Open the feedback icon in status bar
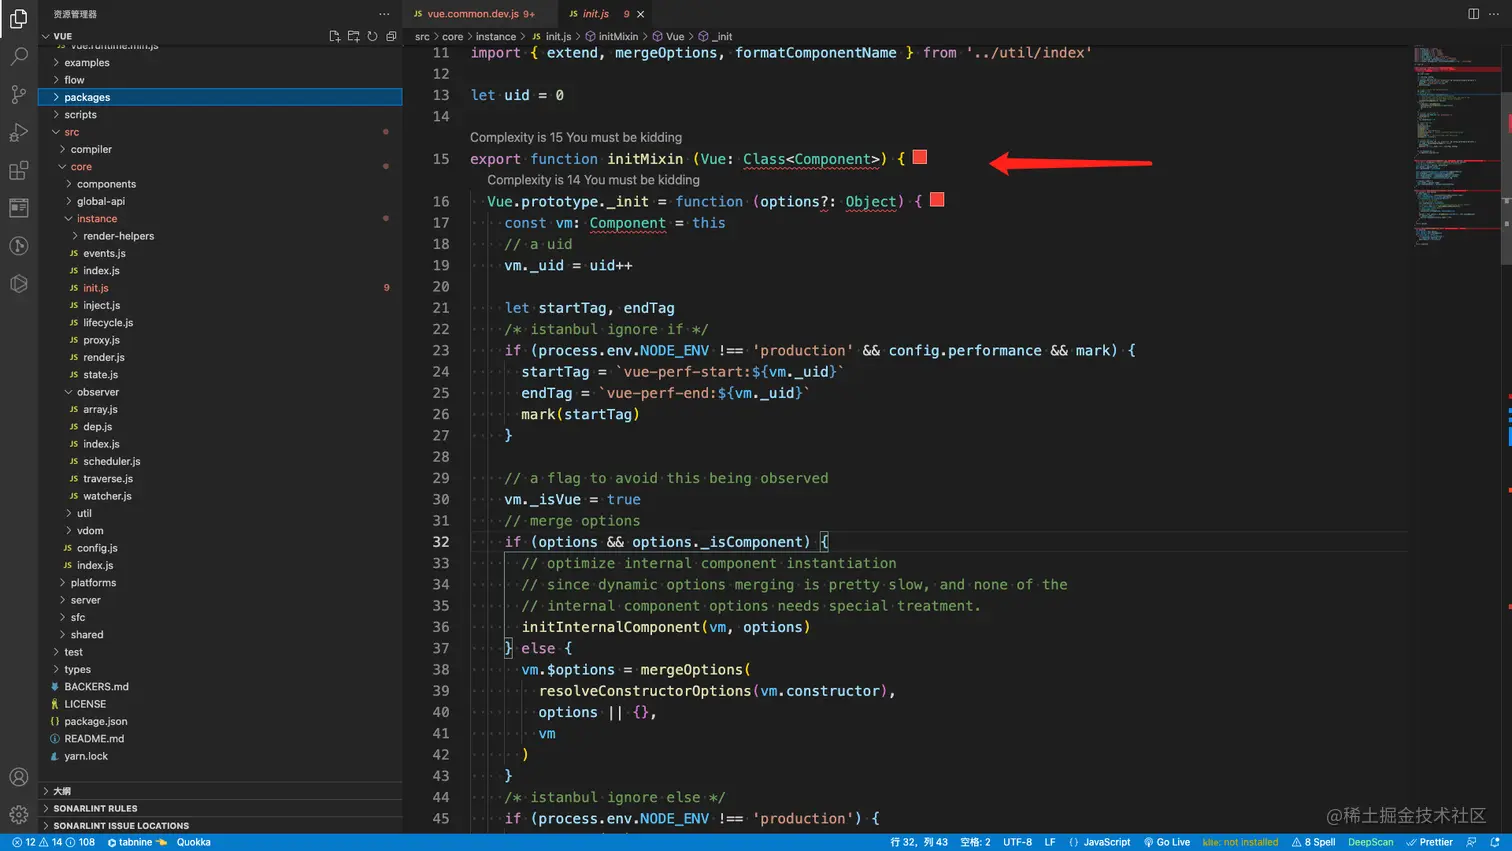 1471,842
